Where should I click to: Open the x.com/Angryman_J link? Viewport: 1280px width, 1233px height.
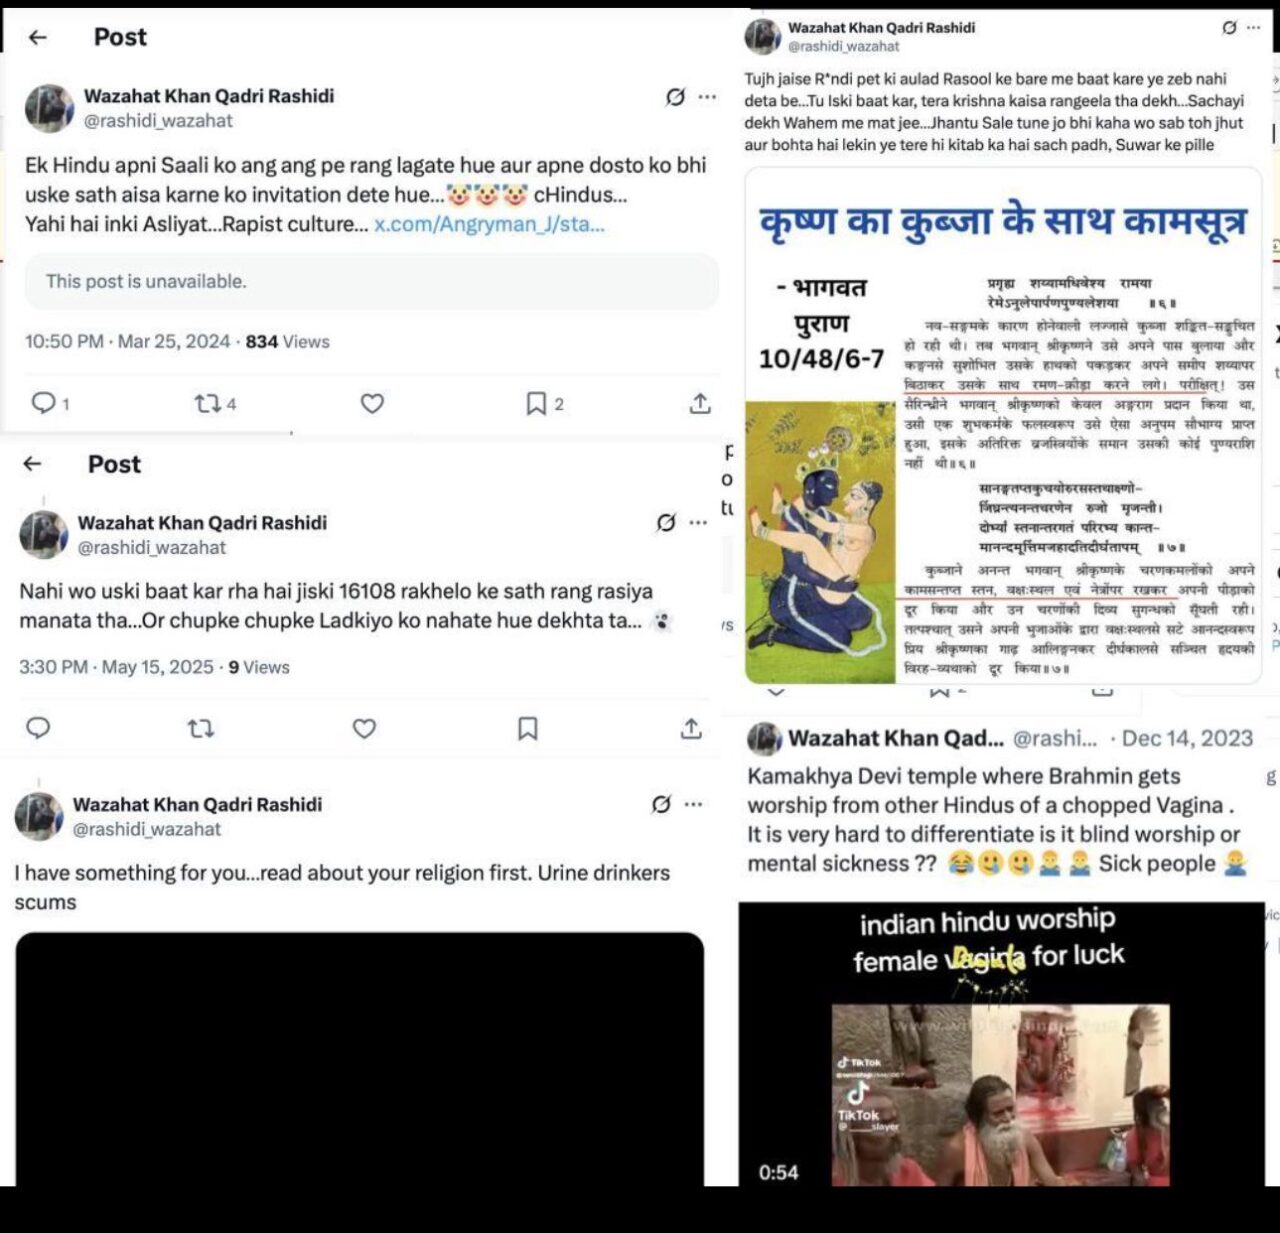[489, 224]
